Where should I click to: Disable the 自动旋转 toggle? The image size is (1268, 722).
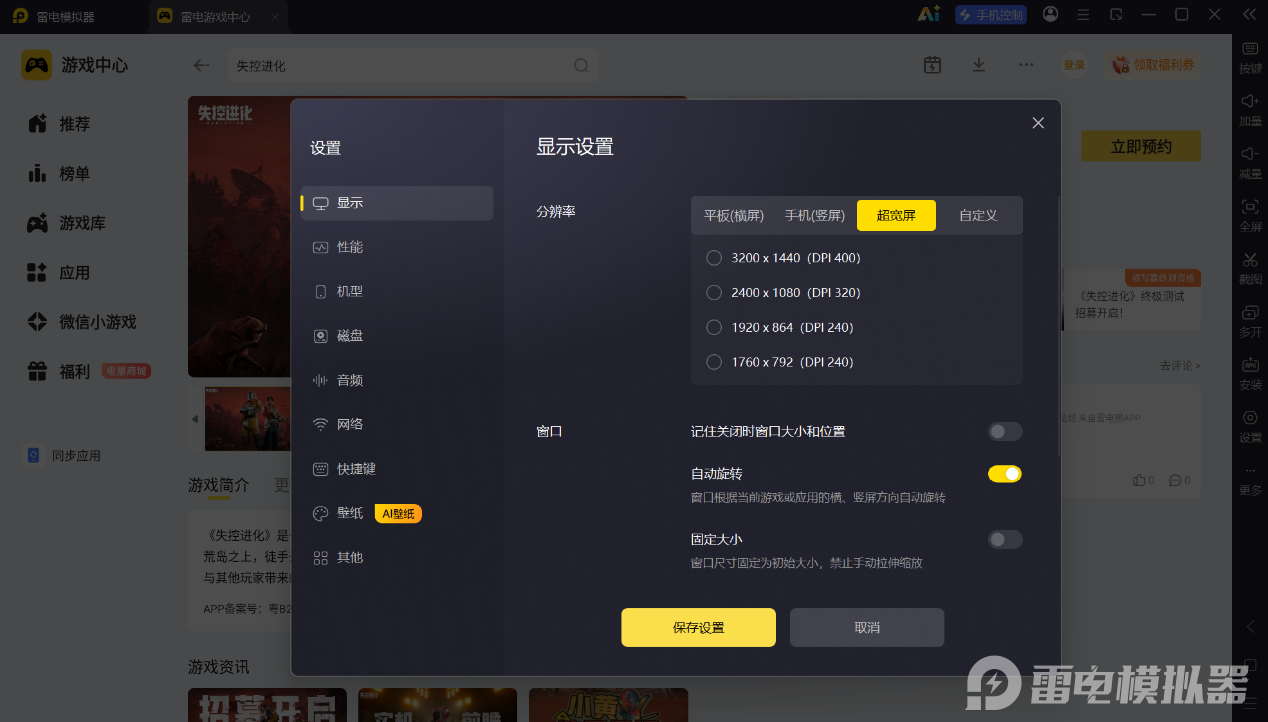click(x=1005, y=474)
